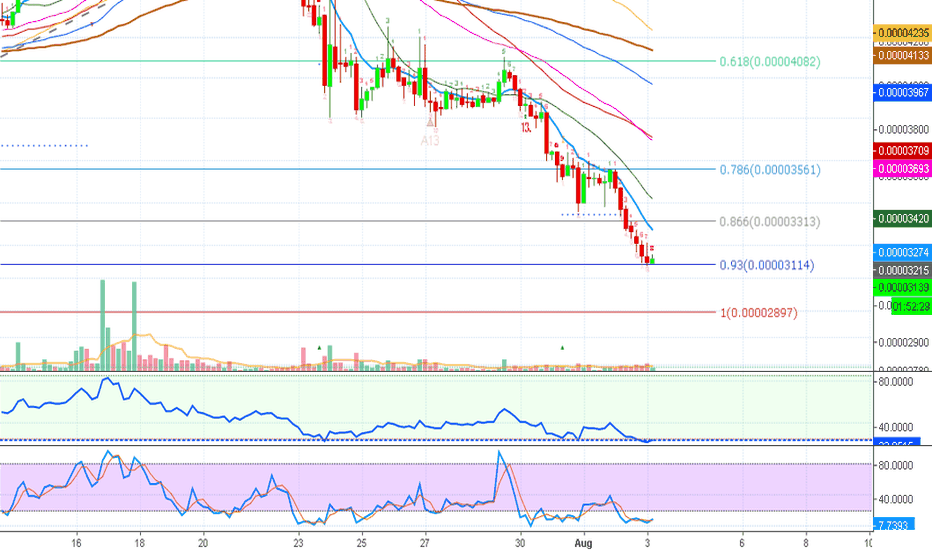Screen dimensions: 932x550
Task: Click the 27 date label on time axis
Action: tap(424, 543)
